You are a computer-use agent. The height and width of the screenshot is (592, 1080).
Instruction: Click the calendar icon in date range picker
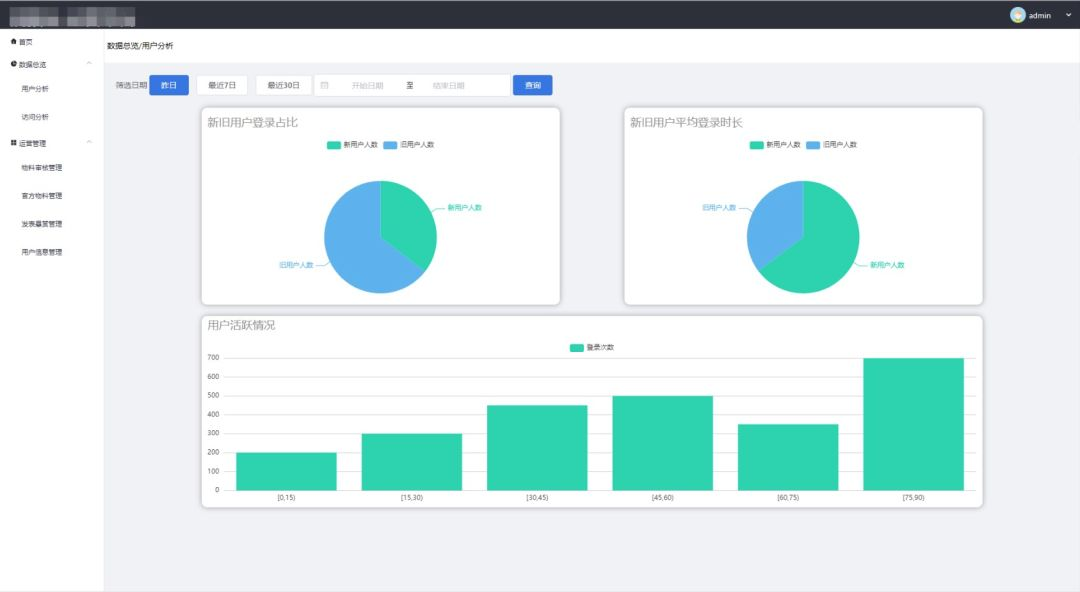324,85
